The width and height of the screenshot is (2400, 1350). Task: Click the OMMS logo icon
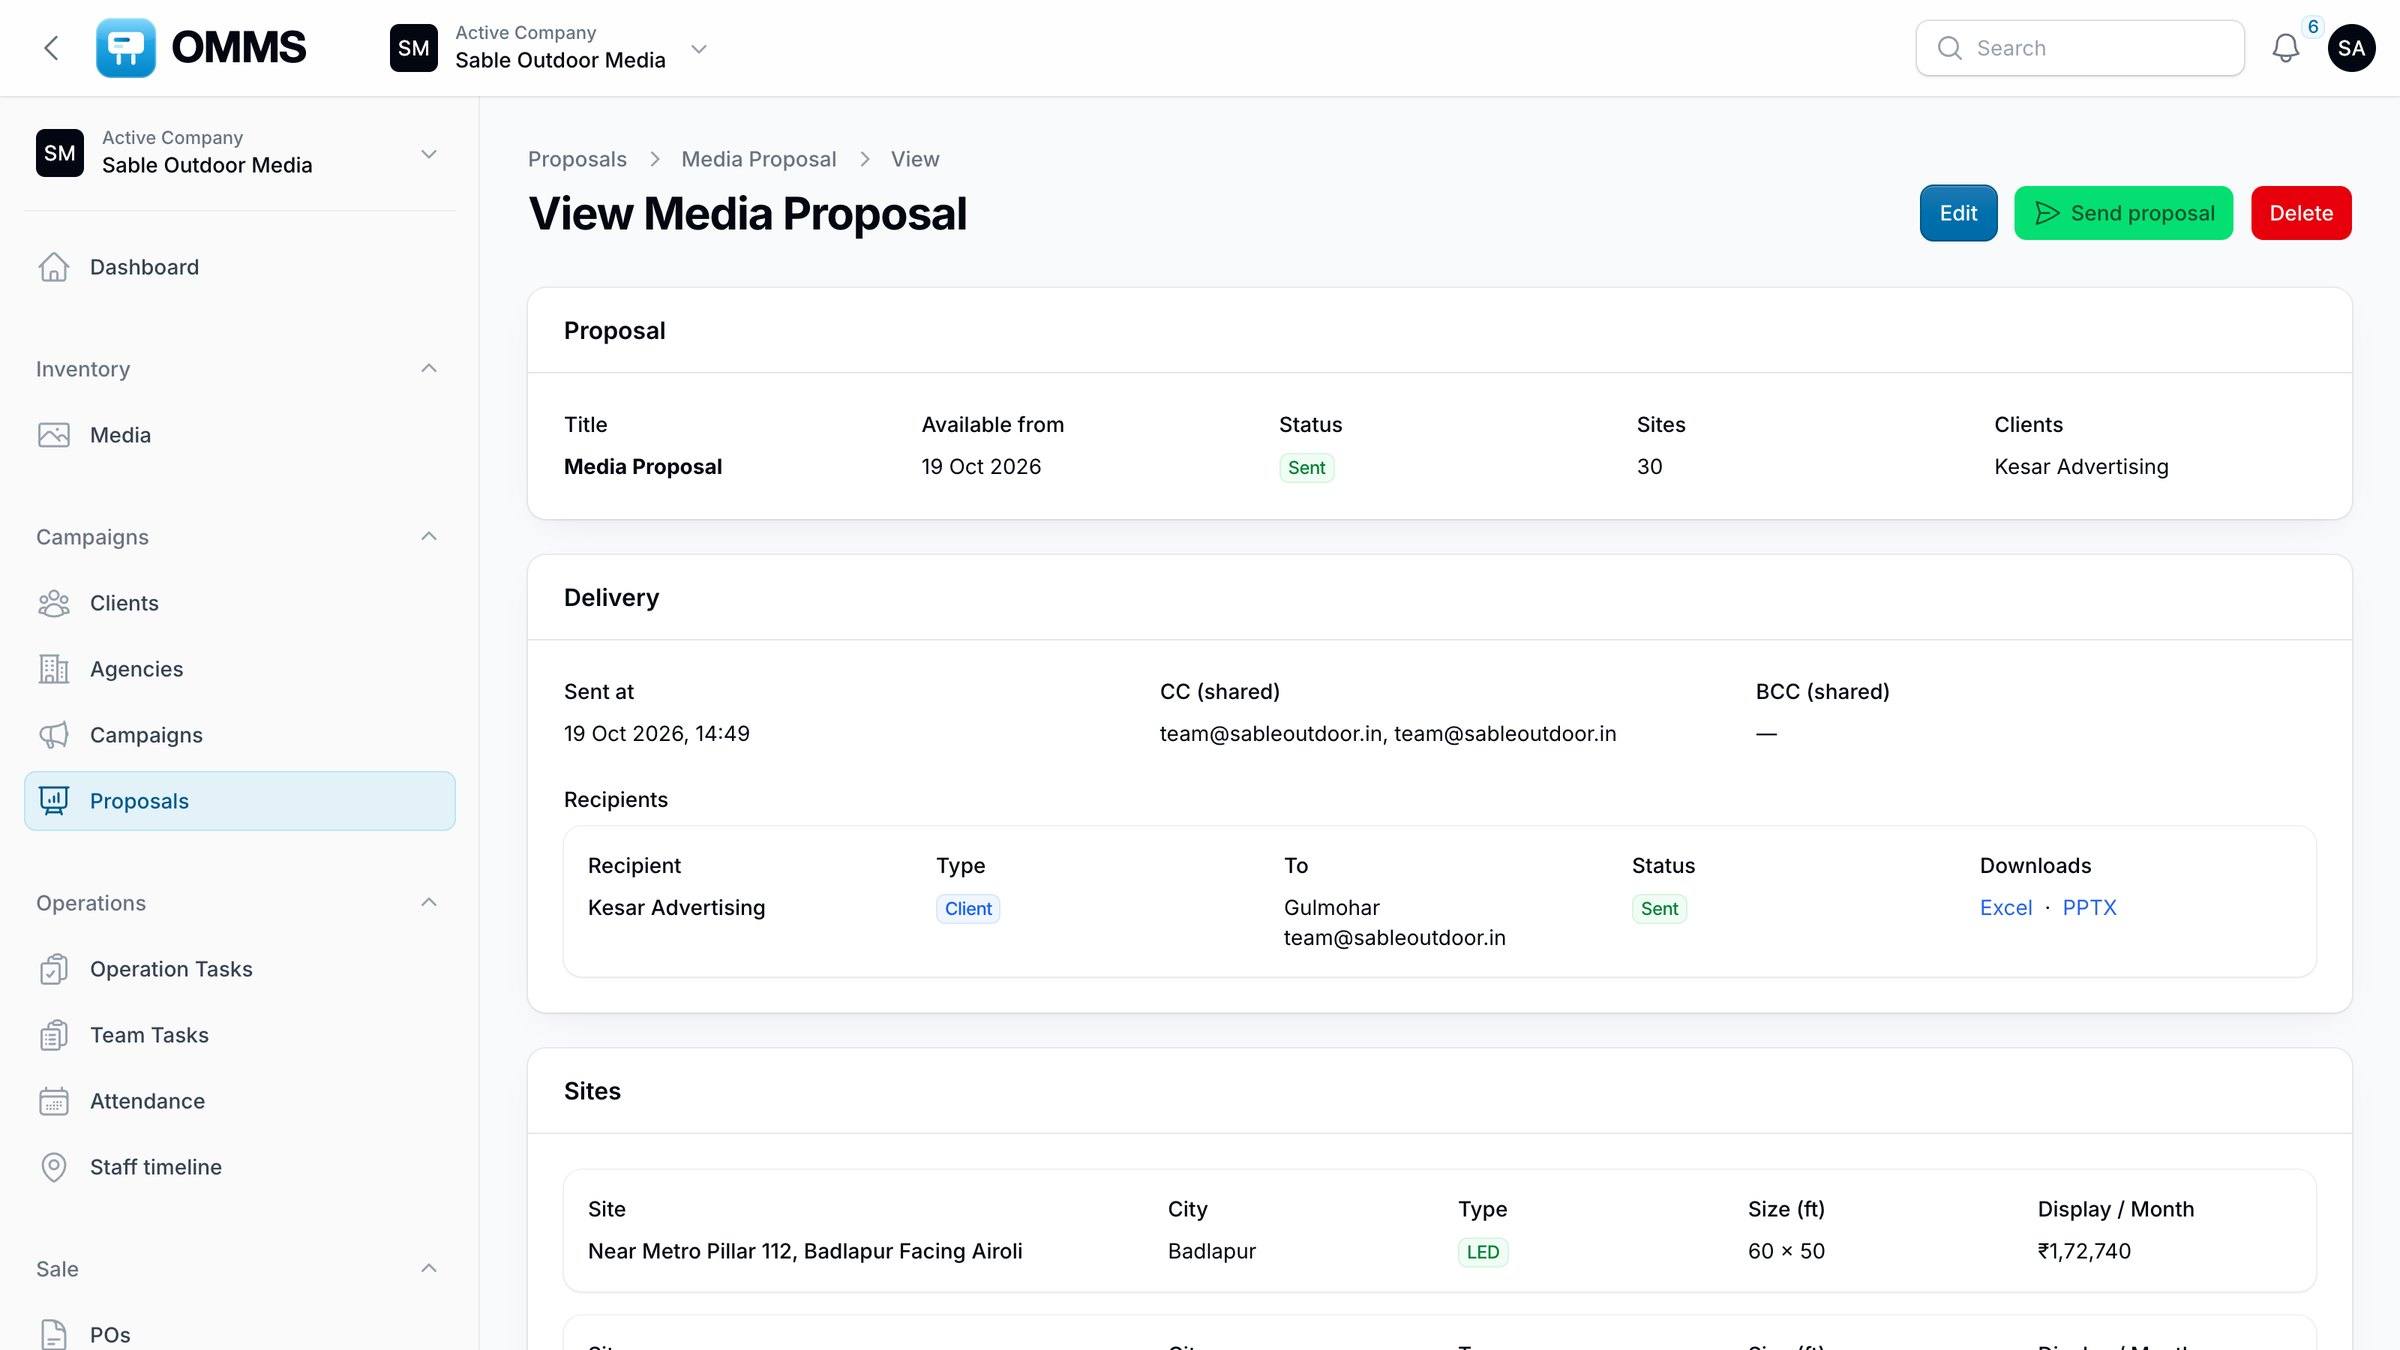point(126,48)
